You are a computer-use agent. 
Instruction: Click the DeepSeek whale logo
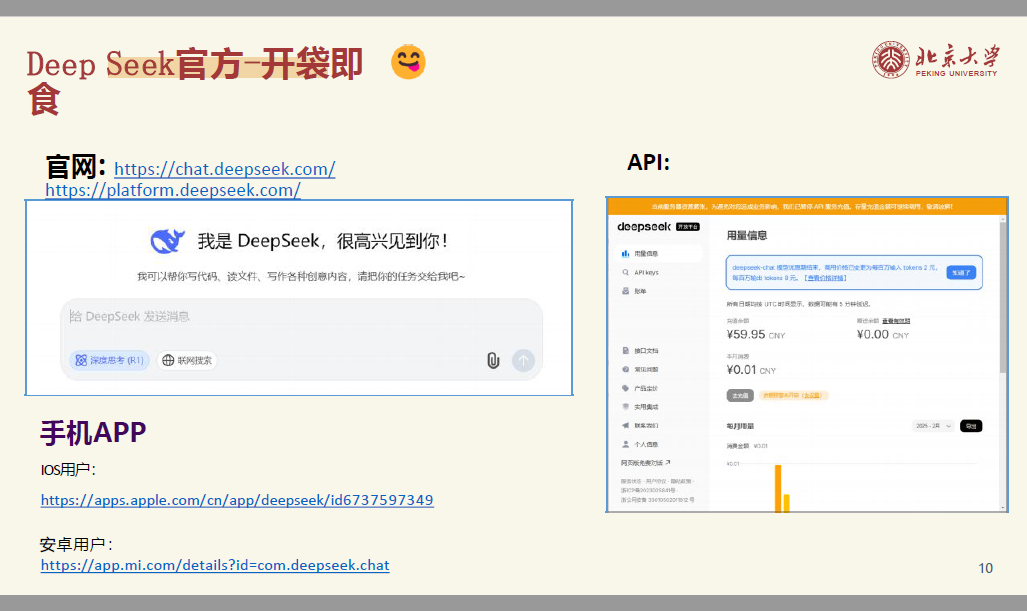(x=168, y=241)
